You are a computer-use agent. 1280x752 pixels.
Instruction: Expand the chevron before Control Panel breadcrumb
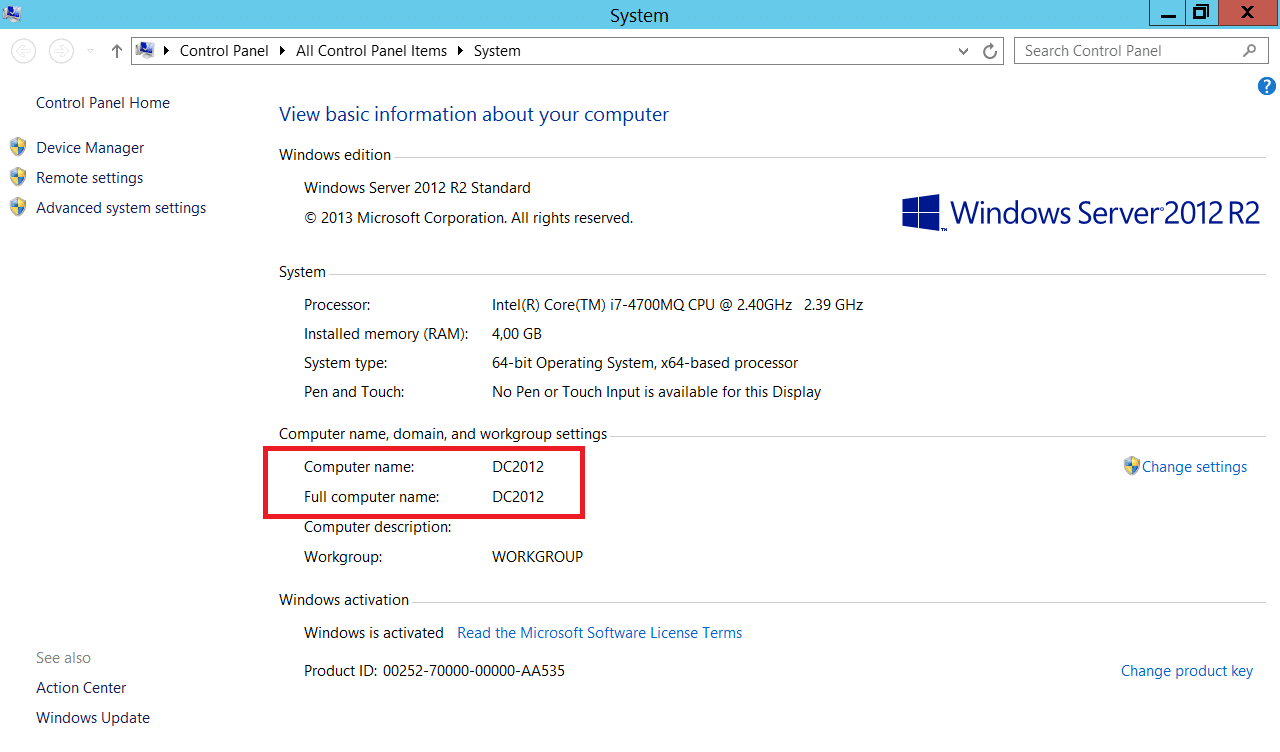click(166, 51)
